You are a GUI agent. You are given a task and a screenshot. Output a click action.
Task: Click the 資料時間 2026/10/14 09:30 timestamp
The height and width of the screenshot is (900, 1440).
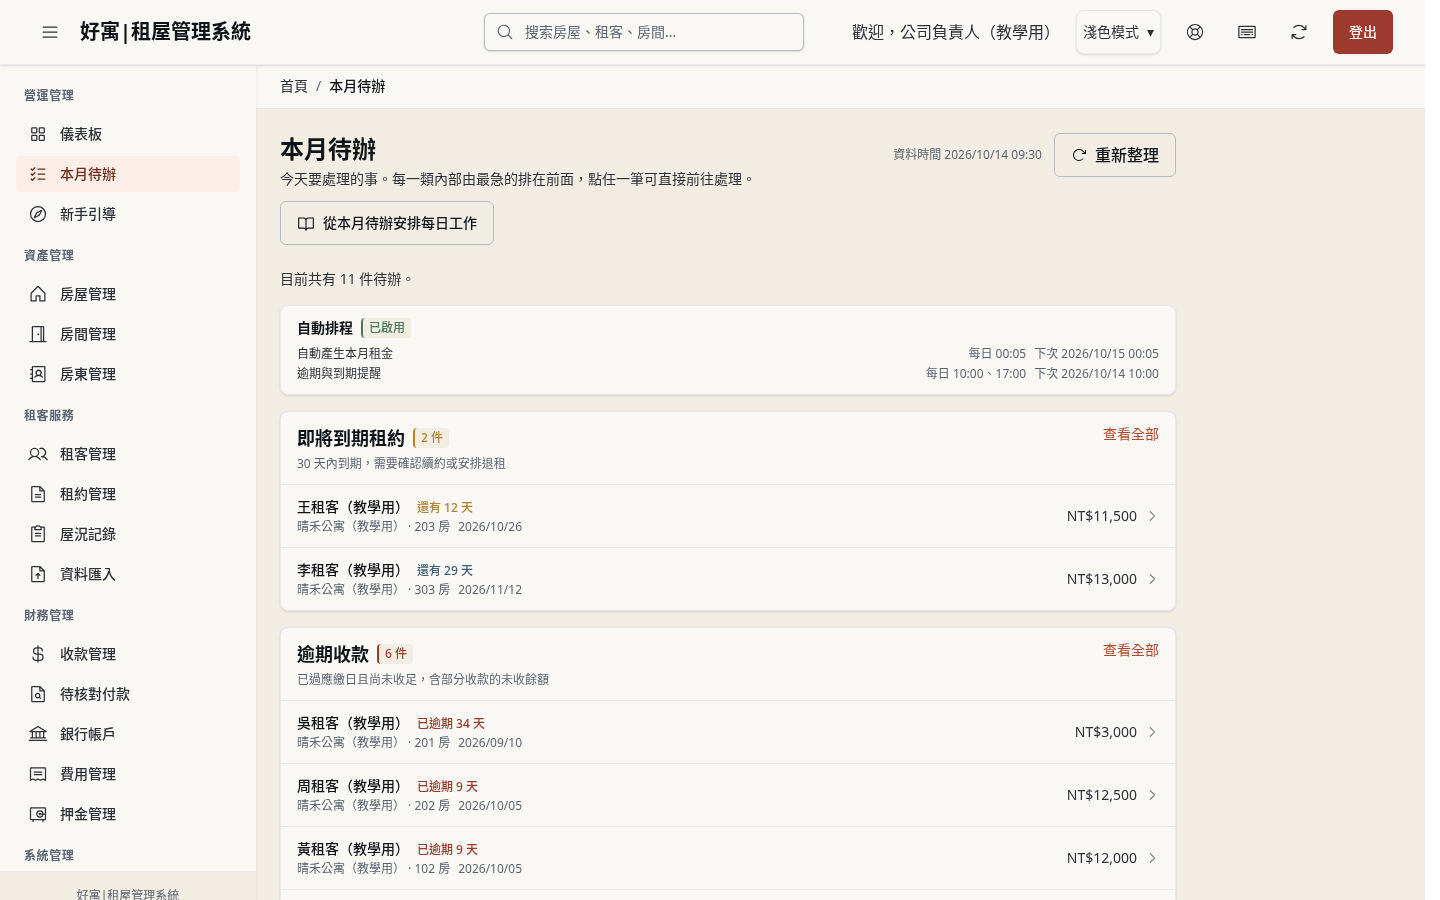[x=967, y=155]
